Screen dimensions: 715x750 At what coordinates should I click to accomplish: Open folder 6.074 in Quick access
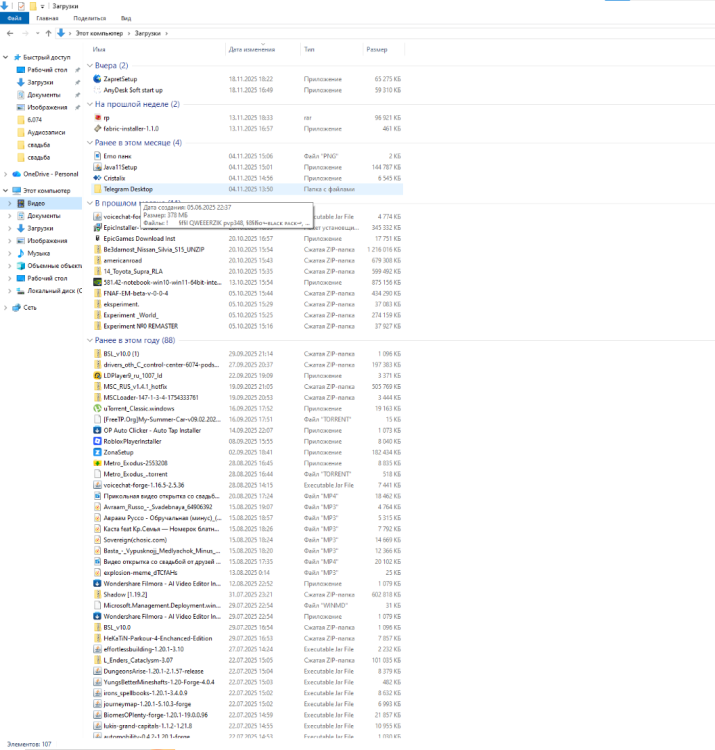34,120
